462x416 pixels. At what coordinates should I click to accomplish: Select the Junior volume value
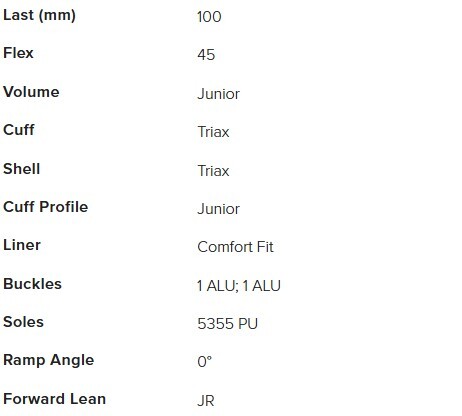tap(218, 94)
